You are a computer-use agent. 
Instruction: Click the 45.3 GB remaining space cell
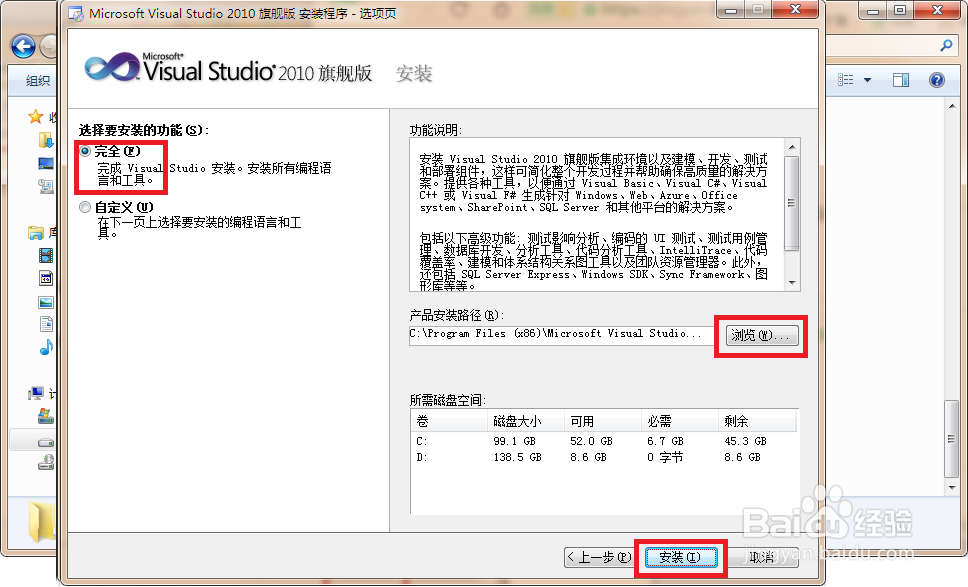(x=745, y=441)
